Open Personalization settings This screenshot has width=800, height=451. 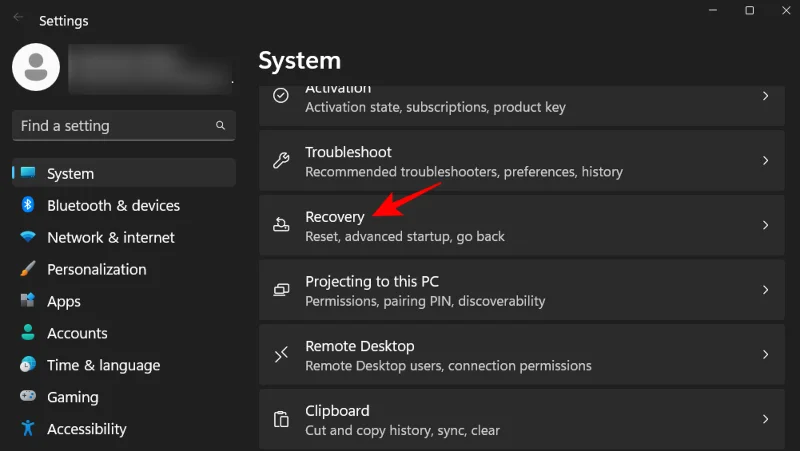[124, 269]
